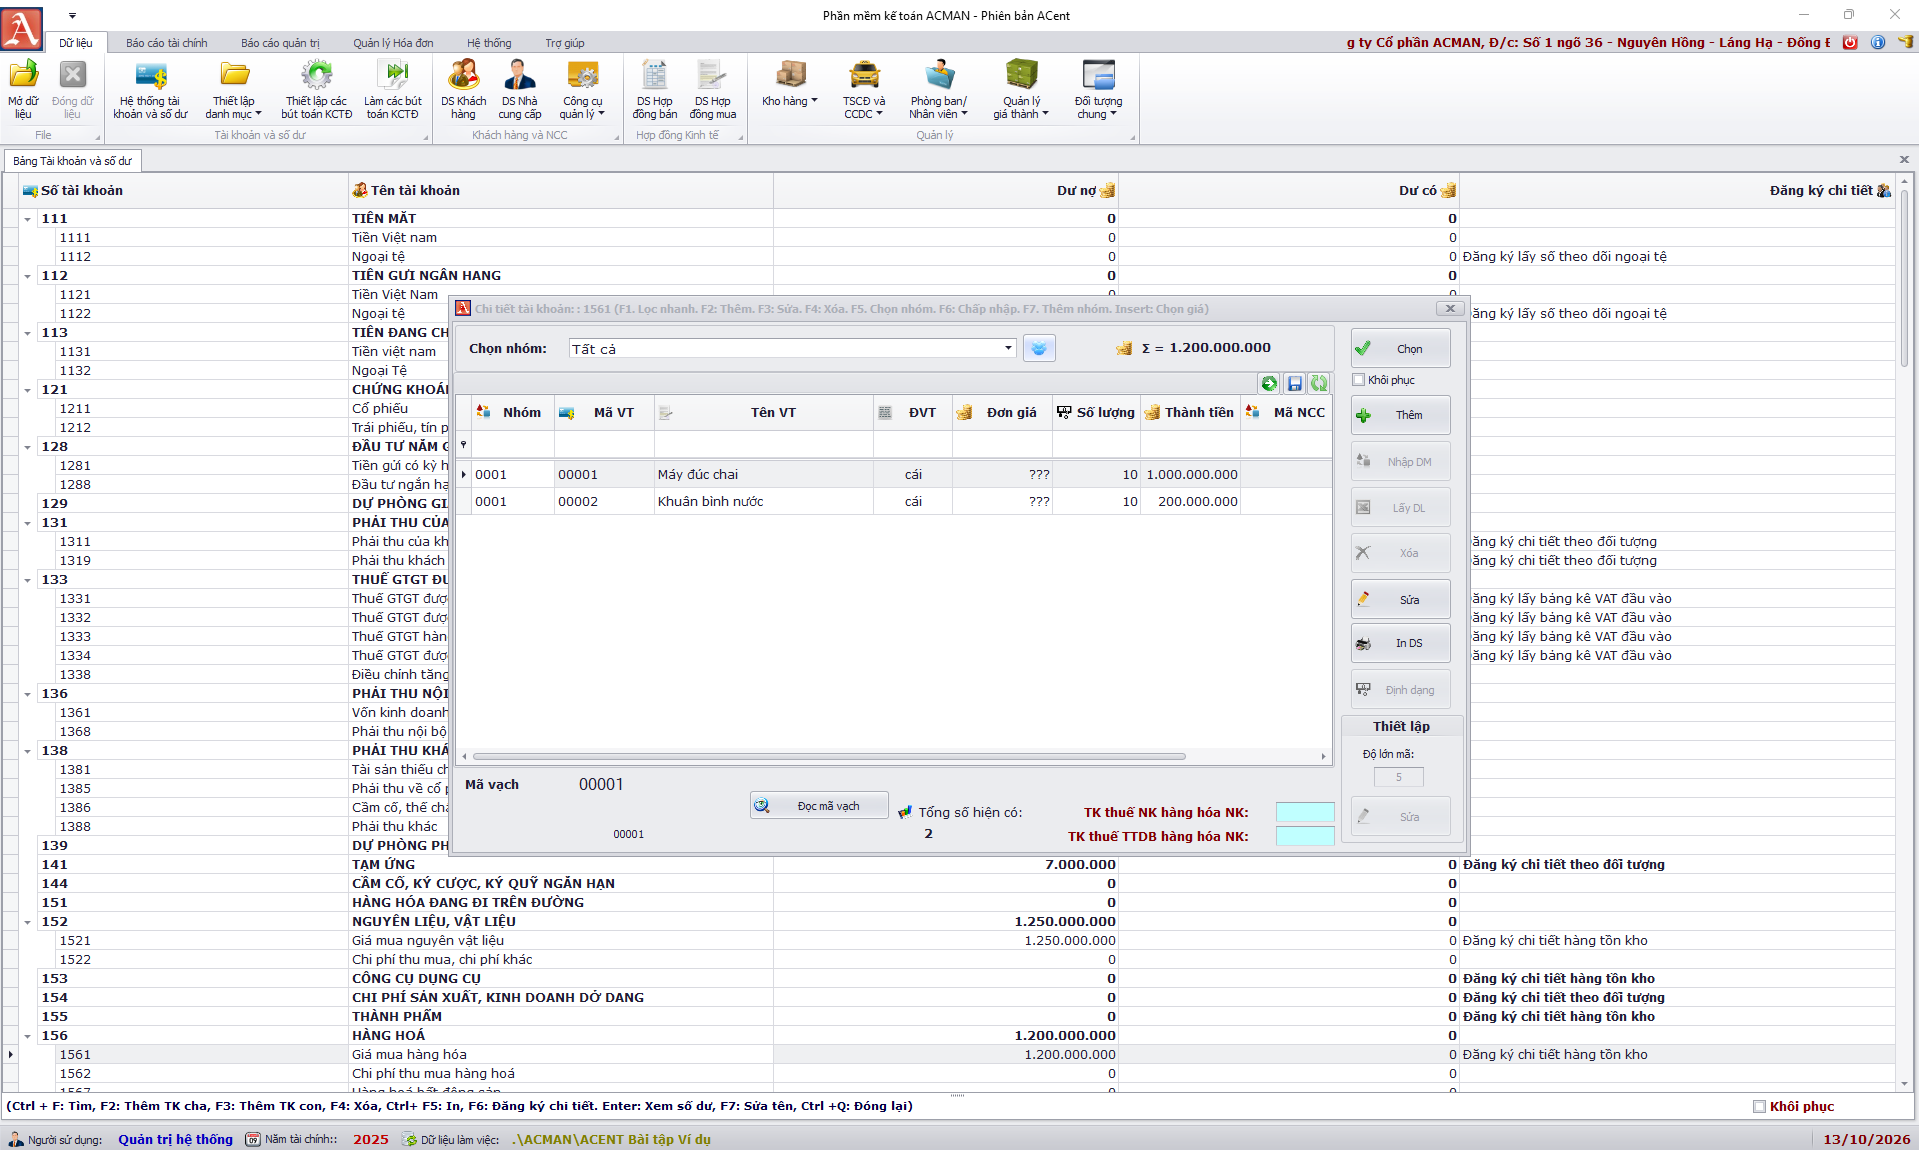Open Hệ thống ribbon tab
The width and height of the screenshot is (1919, 1150).
pyautogui.click(x=489, y=43)
